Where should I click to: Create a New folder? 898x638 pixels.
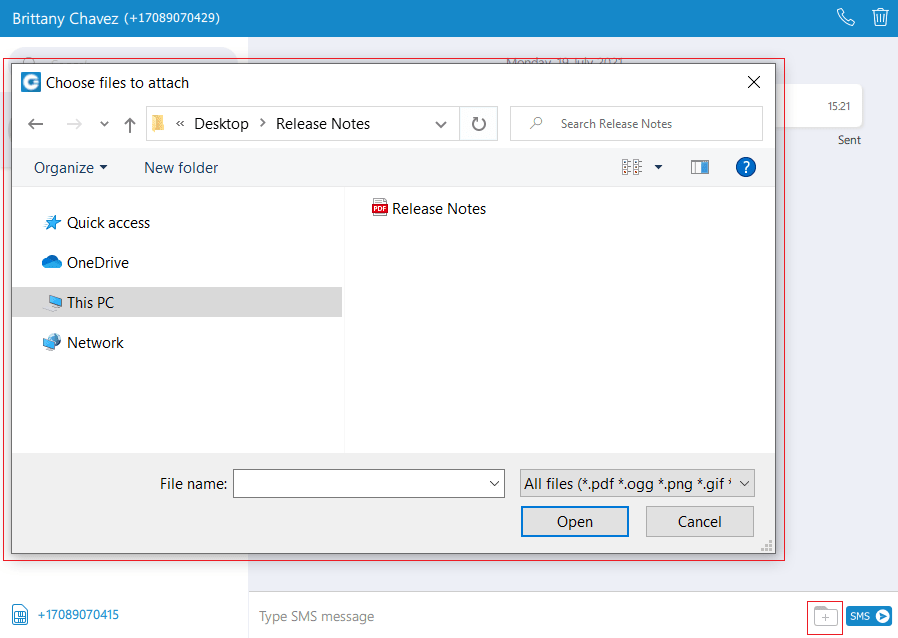tap(181, 168)
